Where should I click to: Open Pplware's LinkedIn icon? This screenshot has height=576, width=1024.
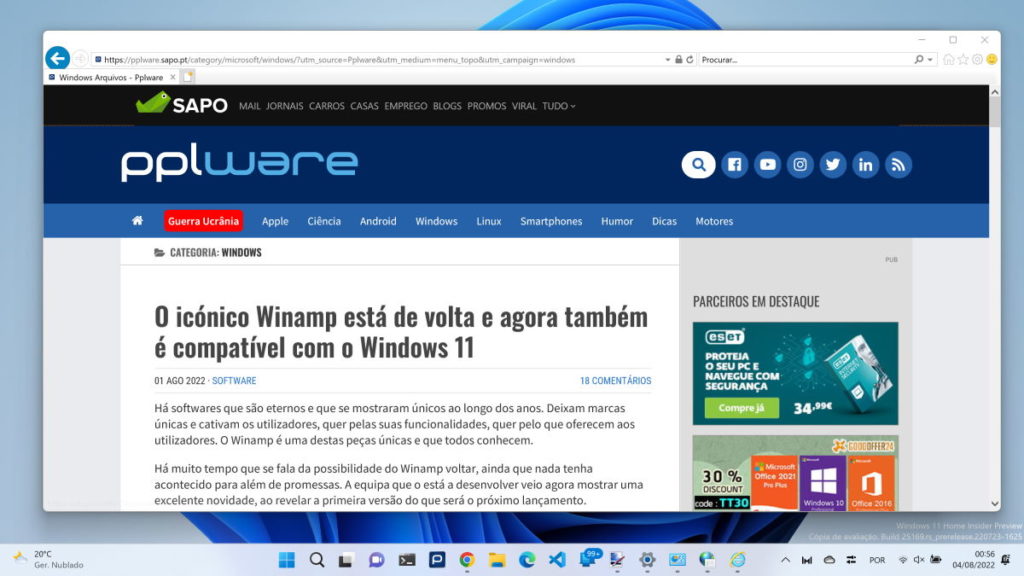[x=866, y=164]
